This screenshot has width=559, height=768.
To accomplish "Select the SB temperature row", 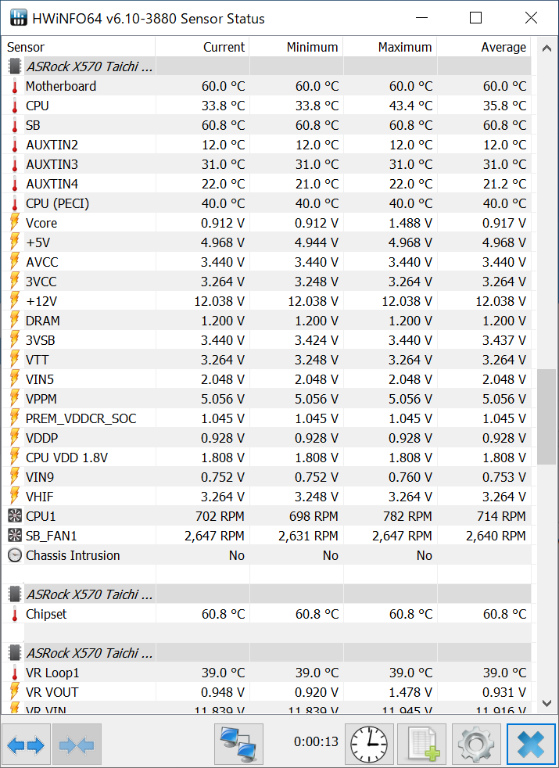I will pyautogui.click(x=267, y=125).
